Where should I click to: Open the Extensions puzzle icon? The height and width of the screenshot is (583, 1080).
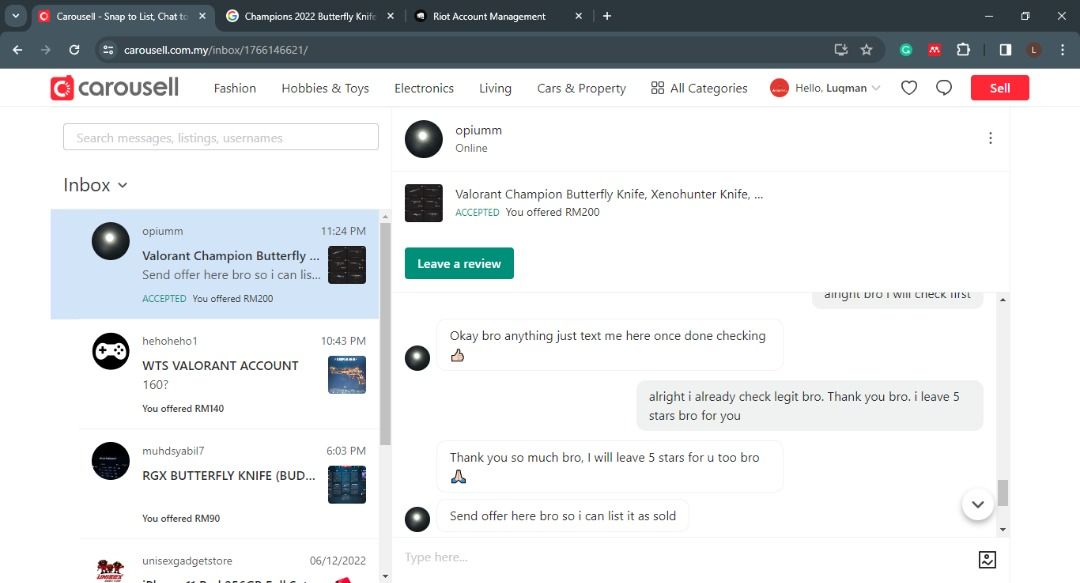click(x=963, y=50)
